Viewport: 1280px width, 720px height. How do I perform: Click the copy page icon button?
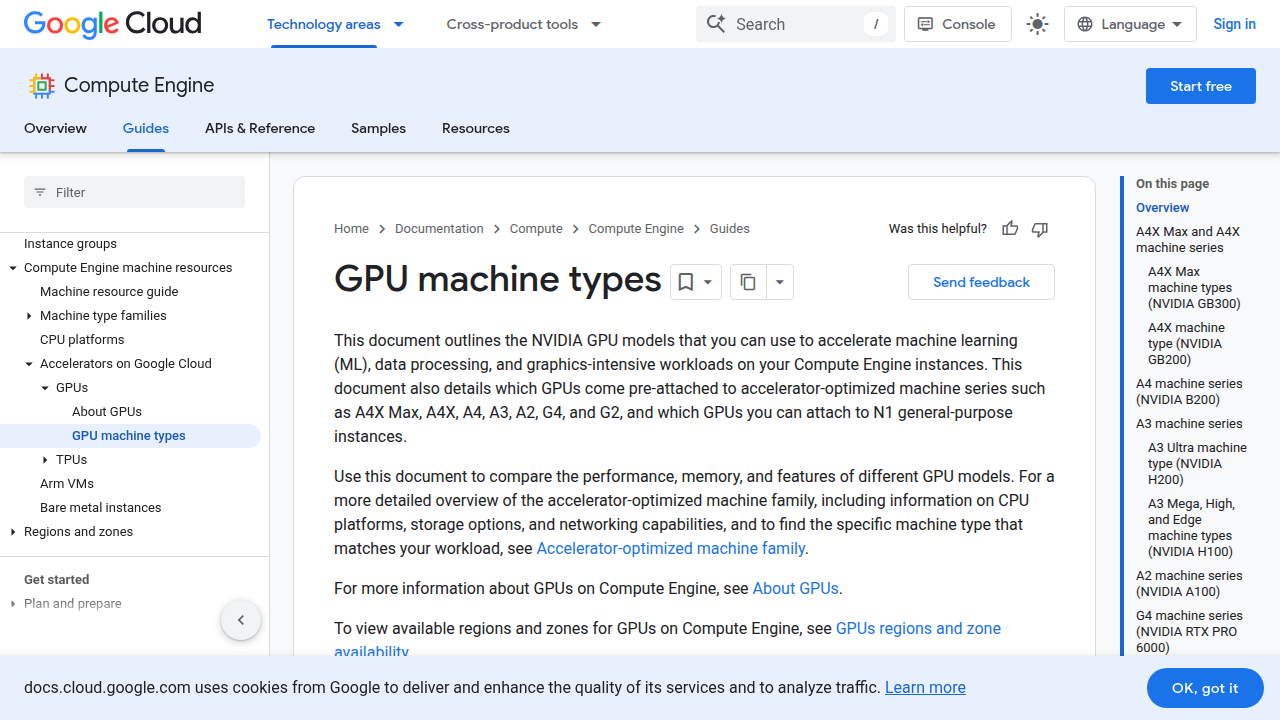pyautogui.click(x=748, y=282)
